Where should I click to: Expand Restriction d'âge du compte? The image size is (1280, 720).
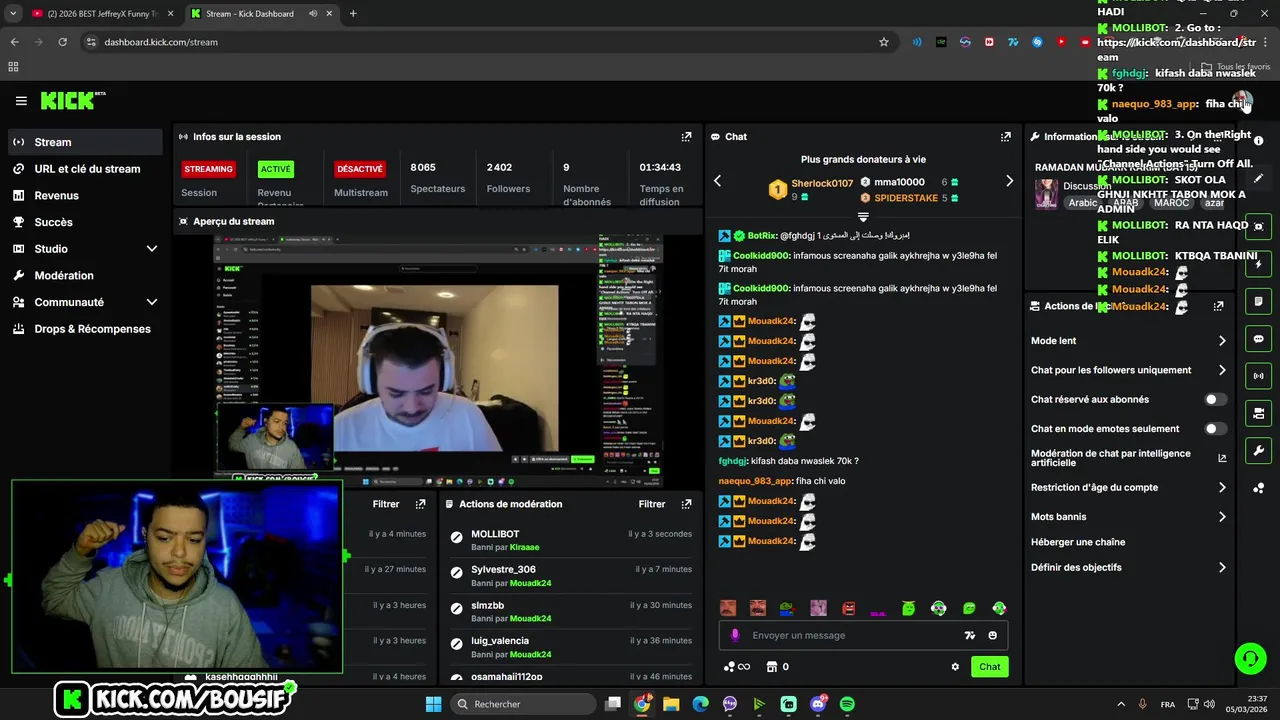pyautogui.click(x=1128, y=487)
